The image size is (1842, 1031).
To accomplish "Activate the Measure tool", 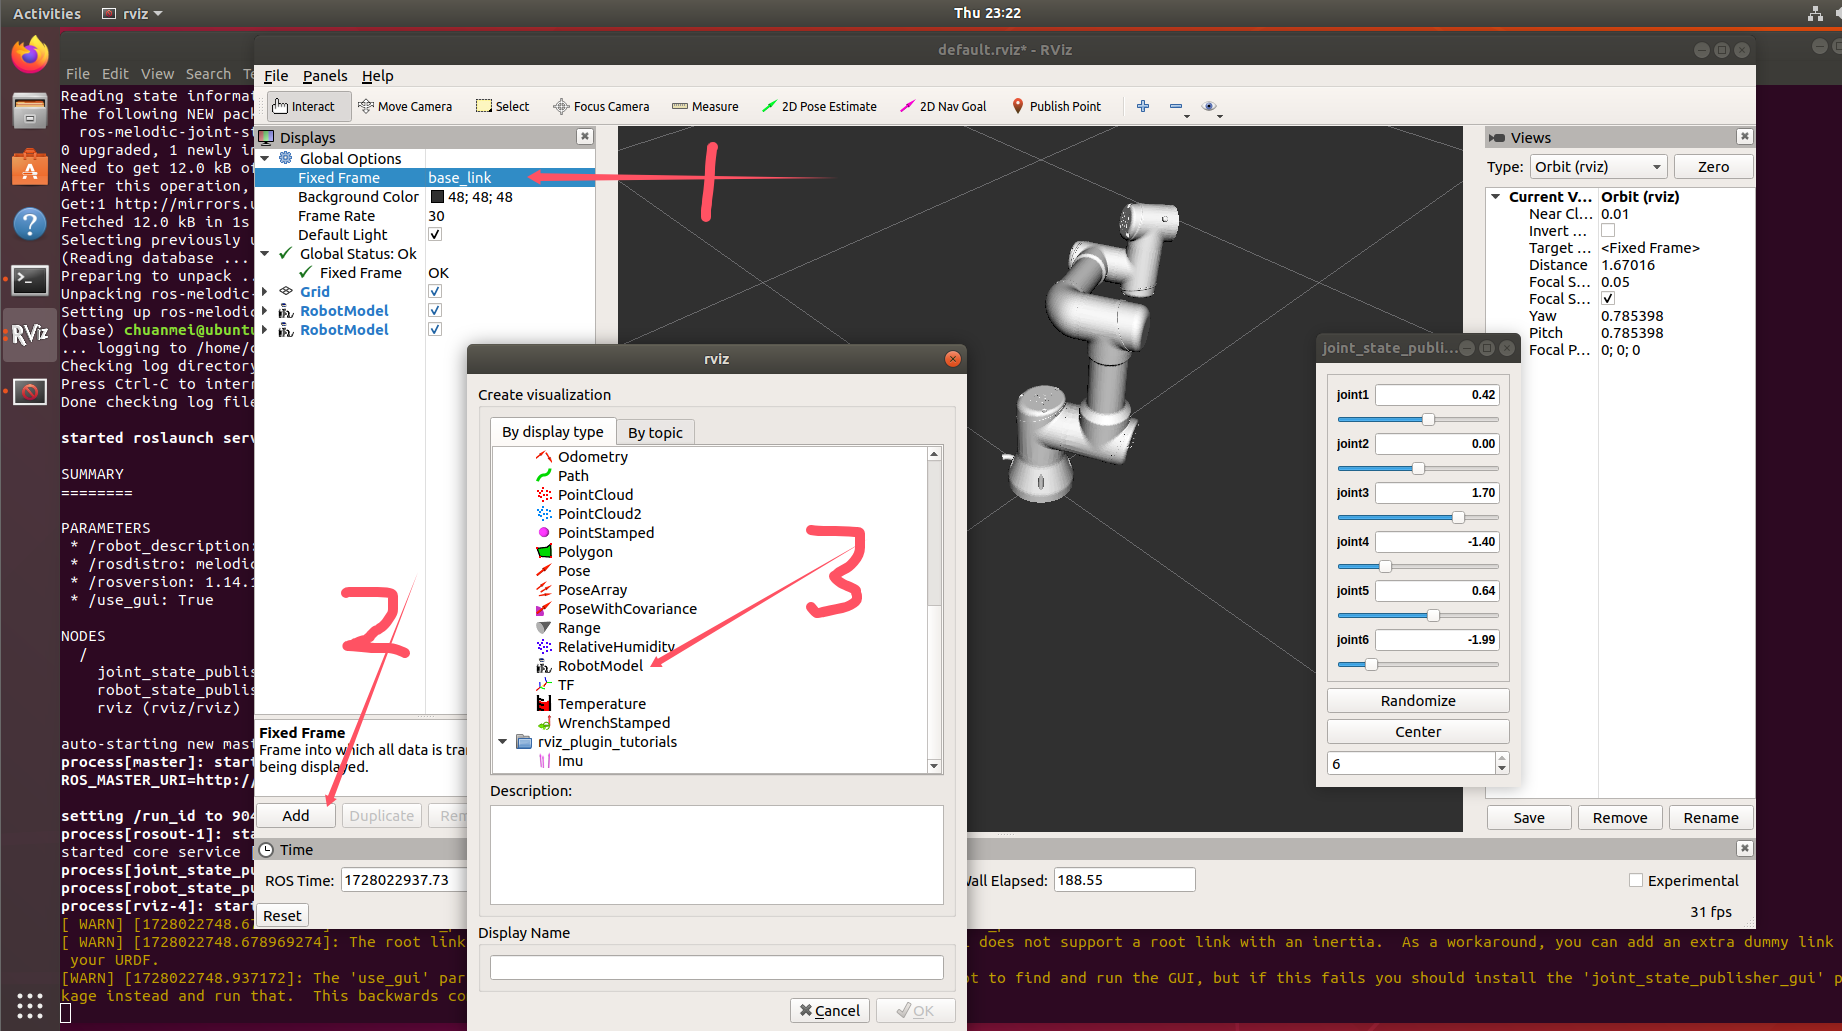I will [705, 106].
